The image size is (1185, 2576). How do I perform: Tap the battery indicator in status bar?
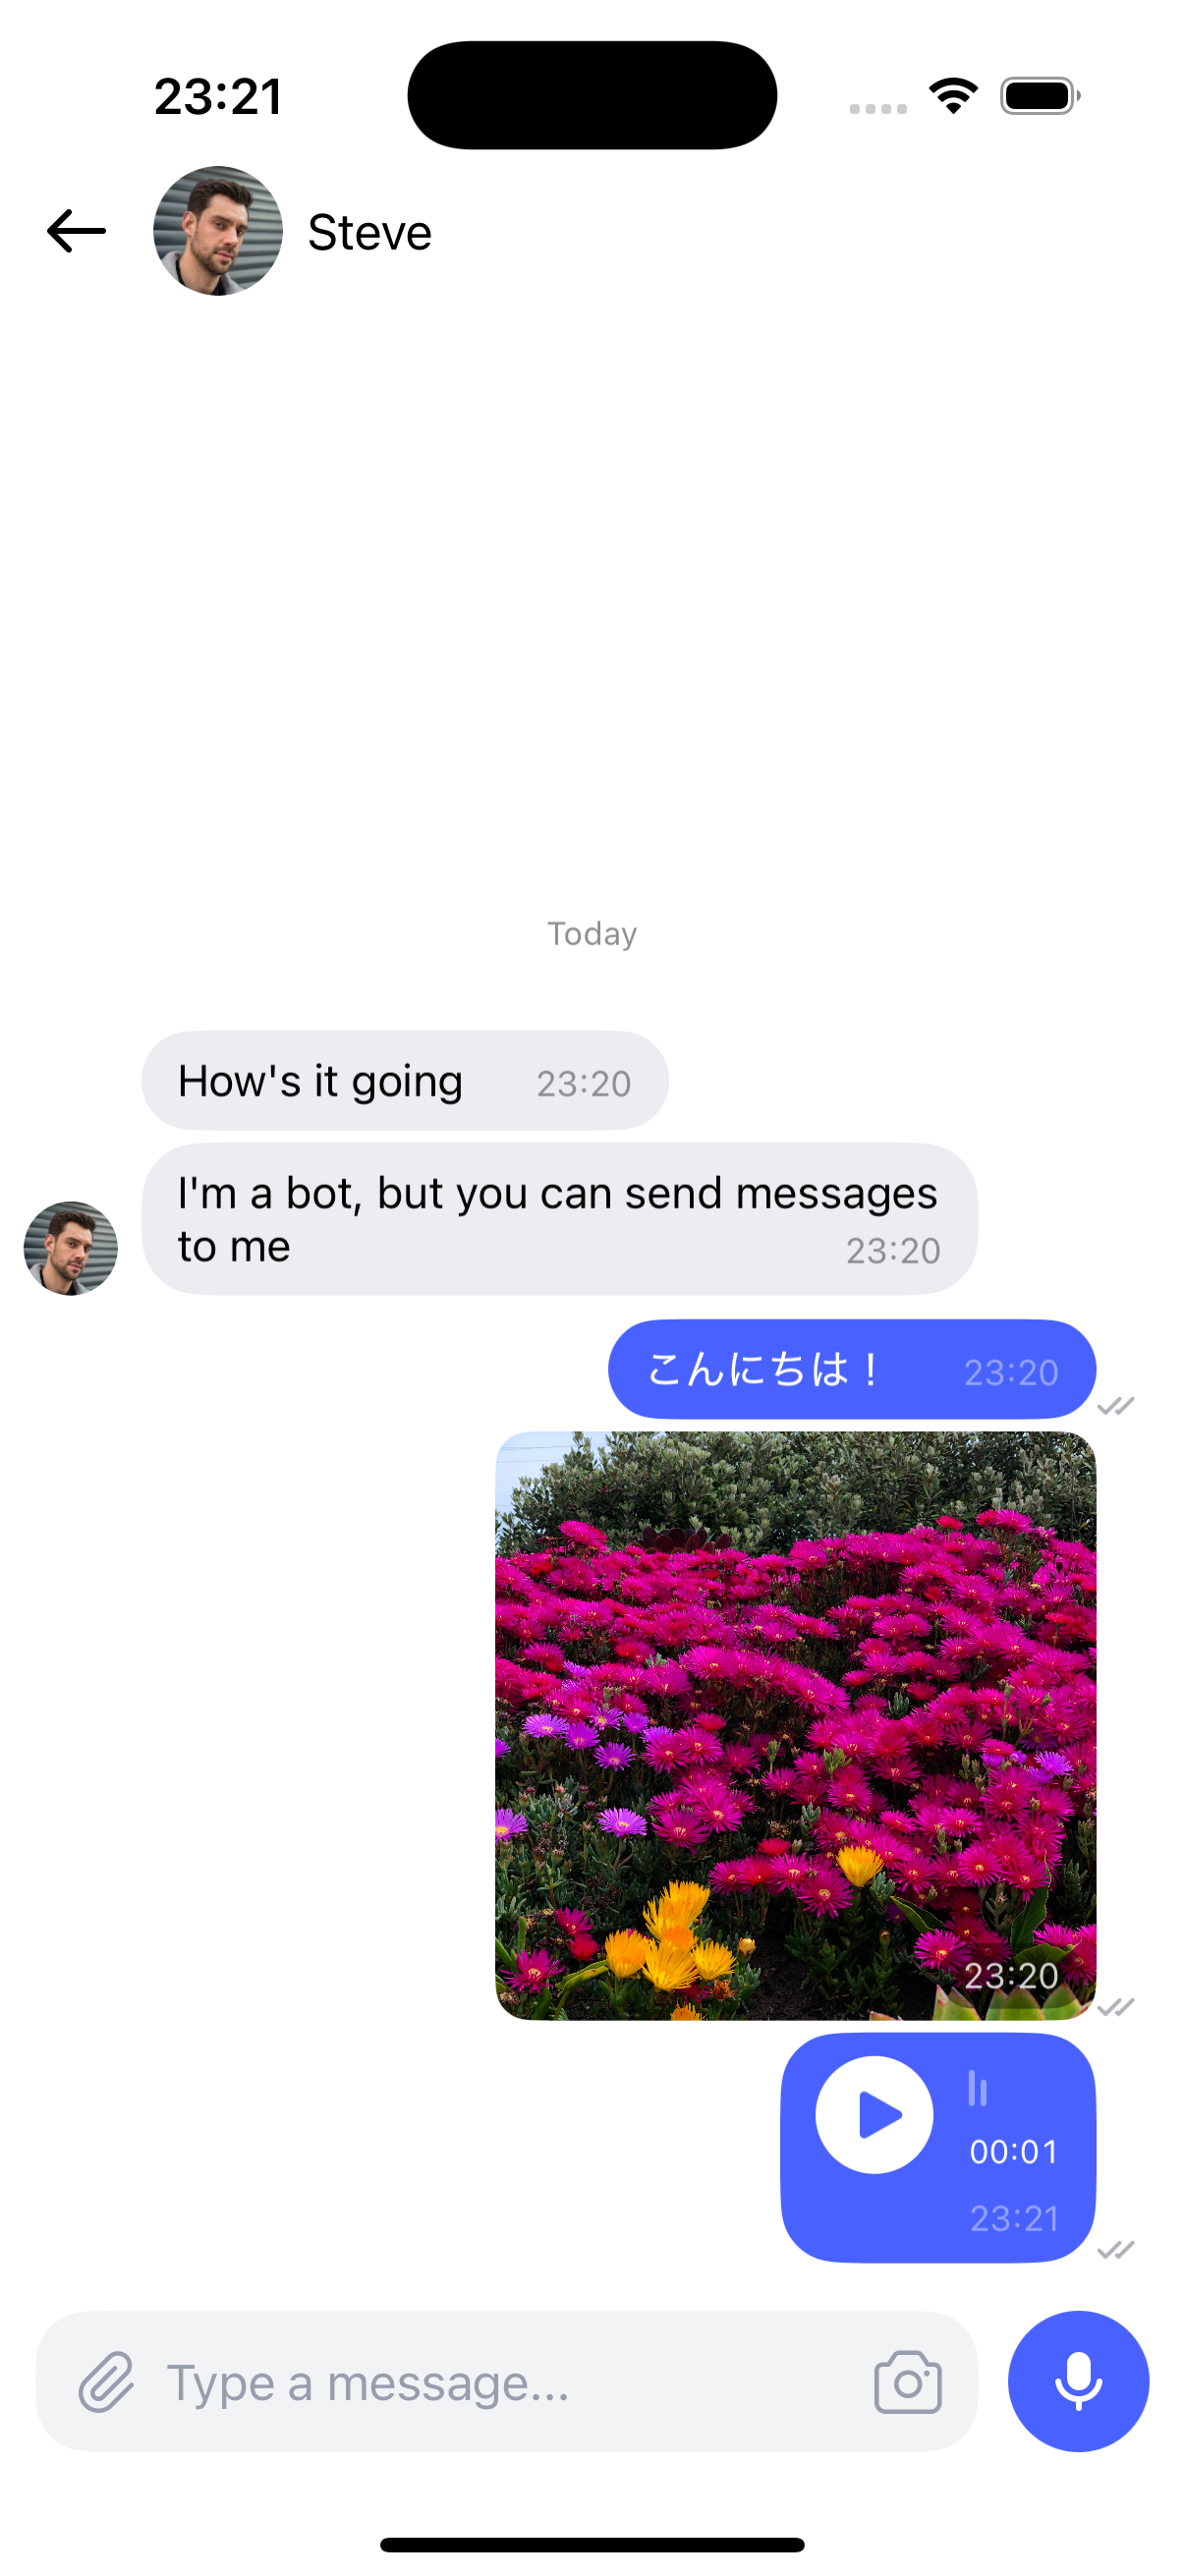[x=1040, y=96]
